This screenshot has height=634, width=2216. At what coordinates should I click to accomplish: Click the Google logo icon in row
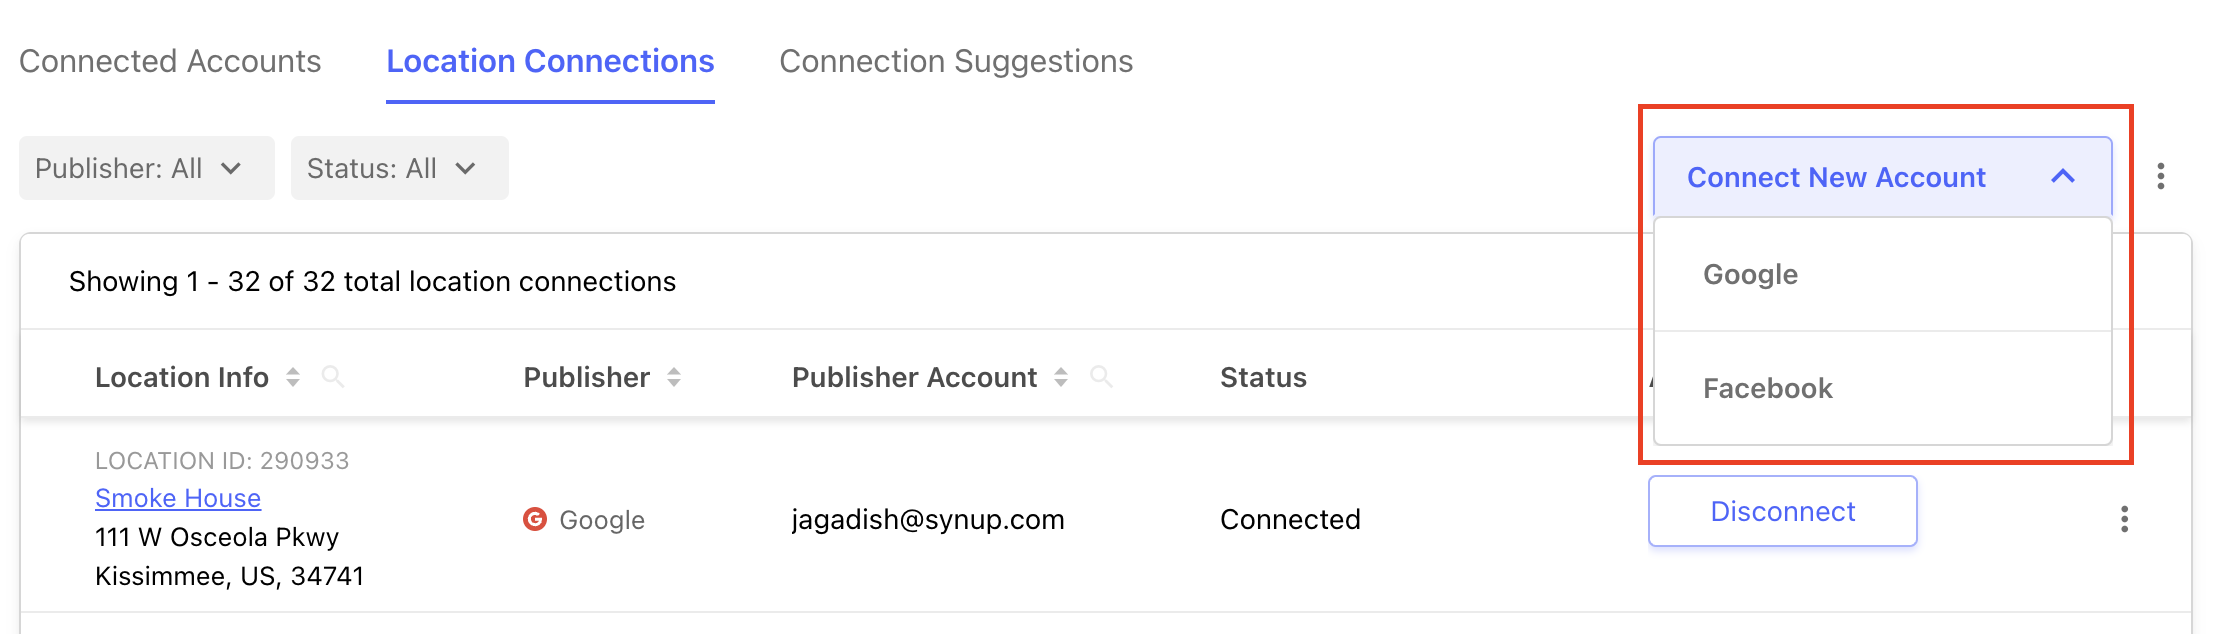tap(535, 519)
